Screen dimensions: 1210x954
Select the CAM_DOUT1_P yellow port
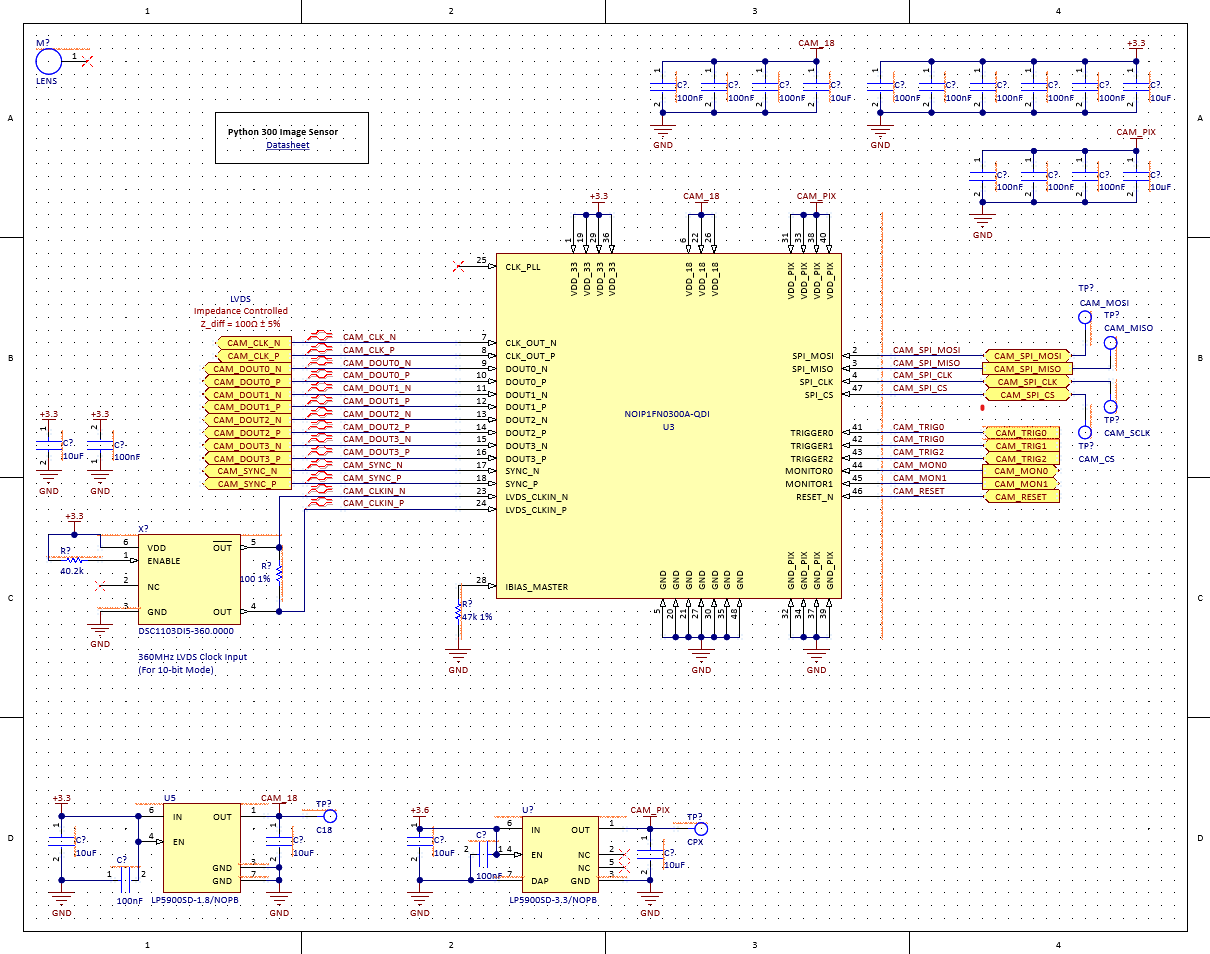(246, 407)
